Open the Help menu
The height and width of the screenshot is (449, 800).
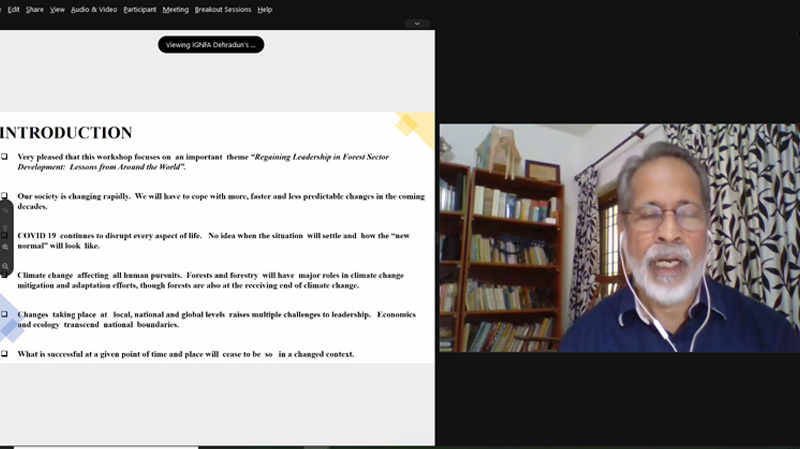pos(264,9)
